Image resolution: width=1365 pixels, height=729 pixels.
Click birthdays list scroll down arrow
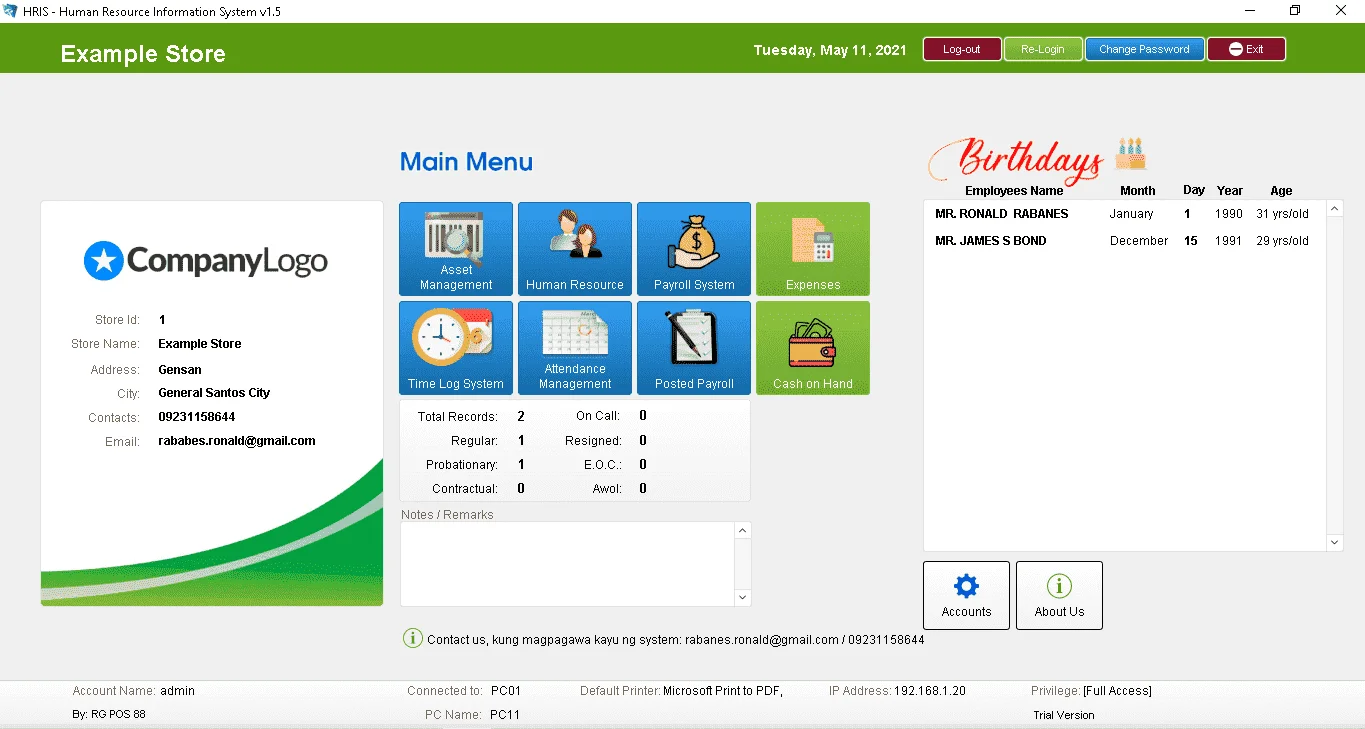pyautogui.click(x=1335, y=542)
